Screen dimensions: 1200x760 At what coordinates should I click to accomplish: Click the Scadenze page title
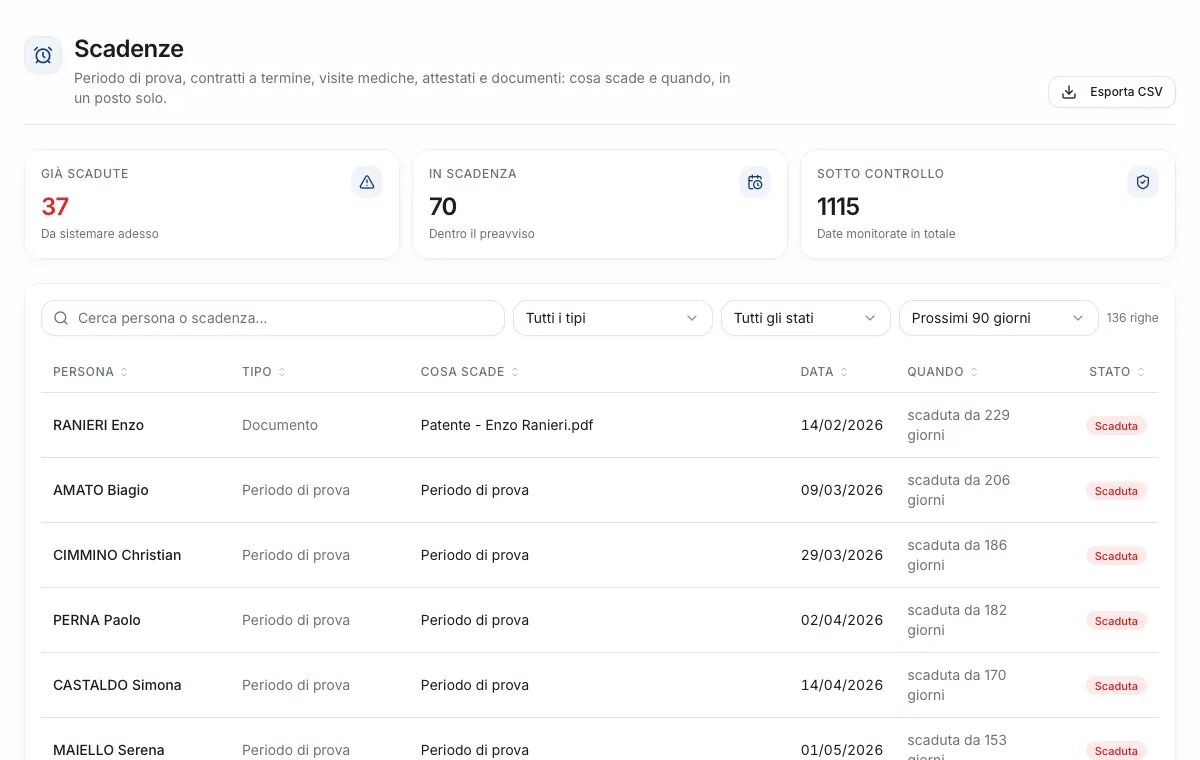pyautogui.click(x=129, y=48)
